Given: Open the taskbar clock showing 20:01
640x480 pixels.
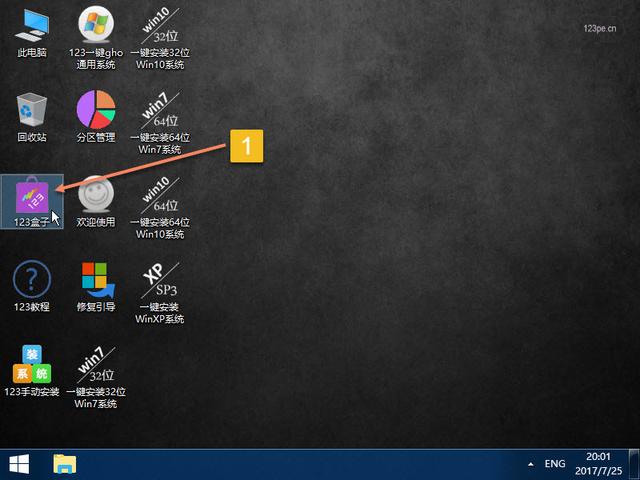Looking at the screenshot, I should (x=598, y=464).
